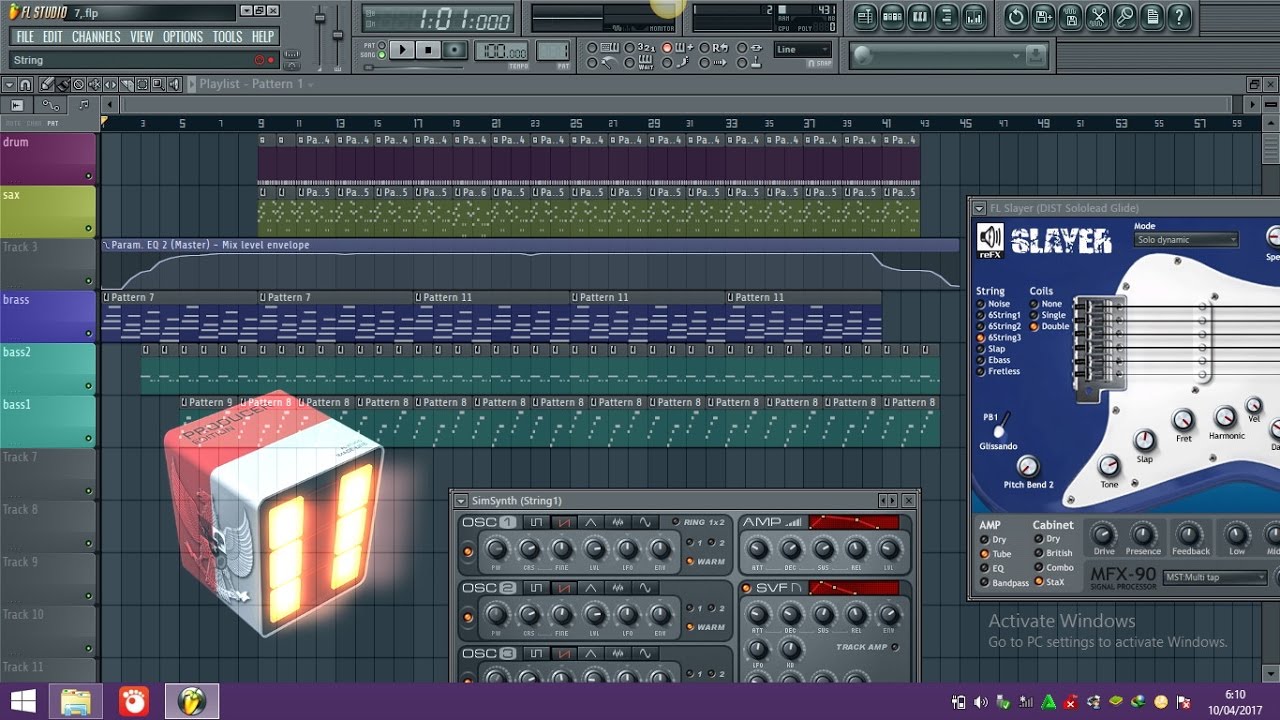Open the FILE menu

[25, 37]
